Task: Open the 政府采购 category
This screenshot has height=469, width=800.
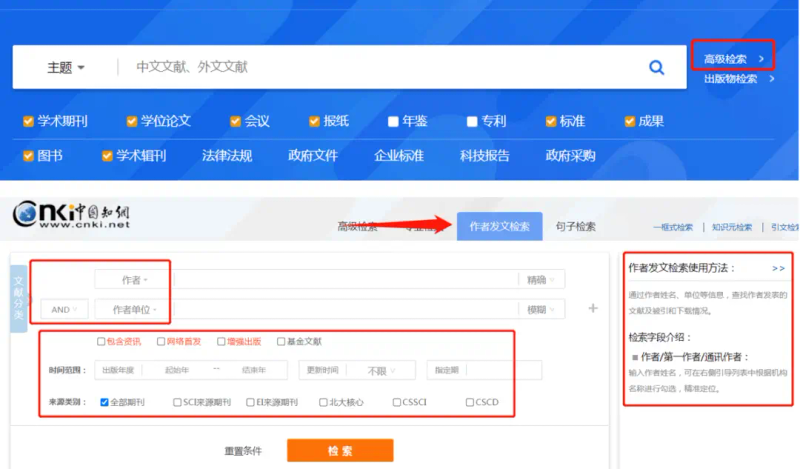Action: (570, 156)
